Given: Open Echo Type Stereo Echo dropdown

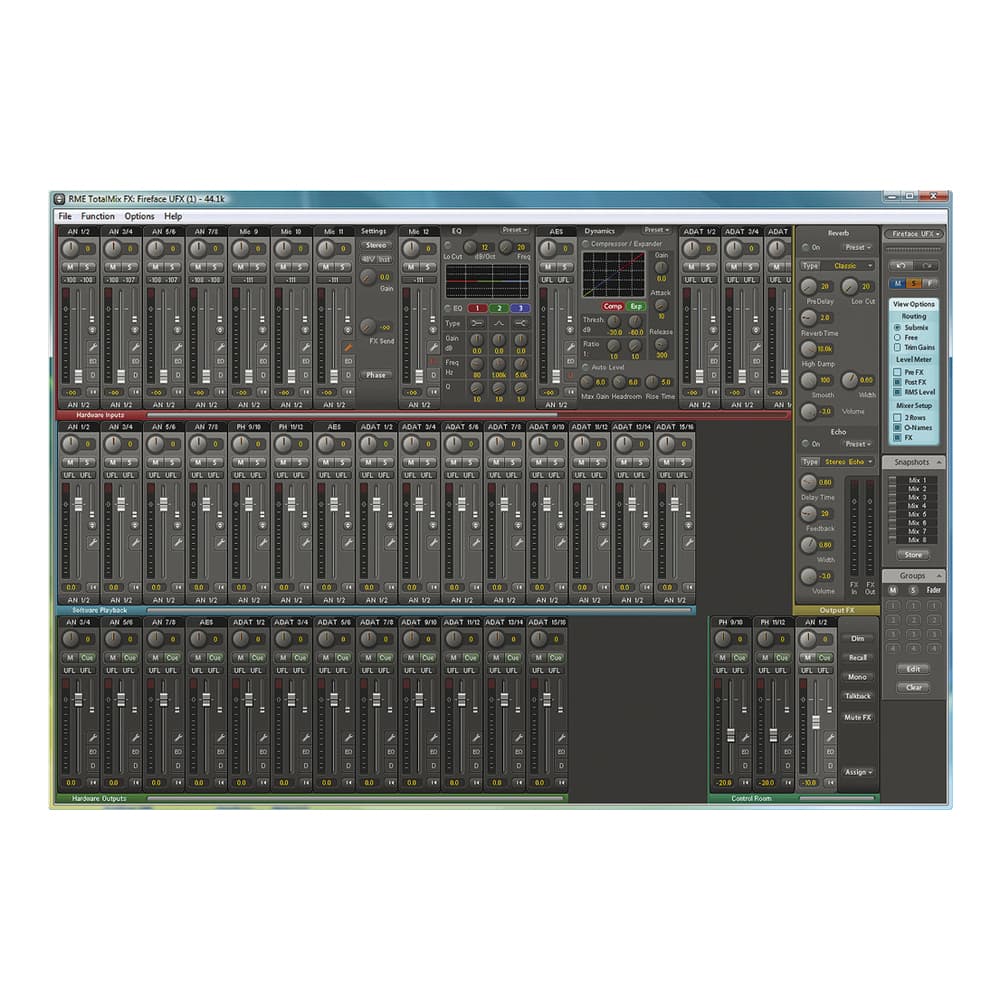Looking at the screenshot, I should pyautogui.click(x=848, y=461).
